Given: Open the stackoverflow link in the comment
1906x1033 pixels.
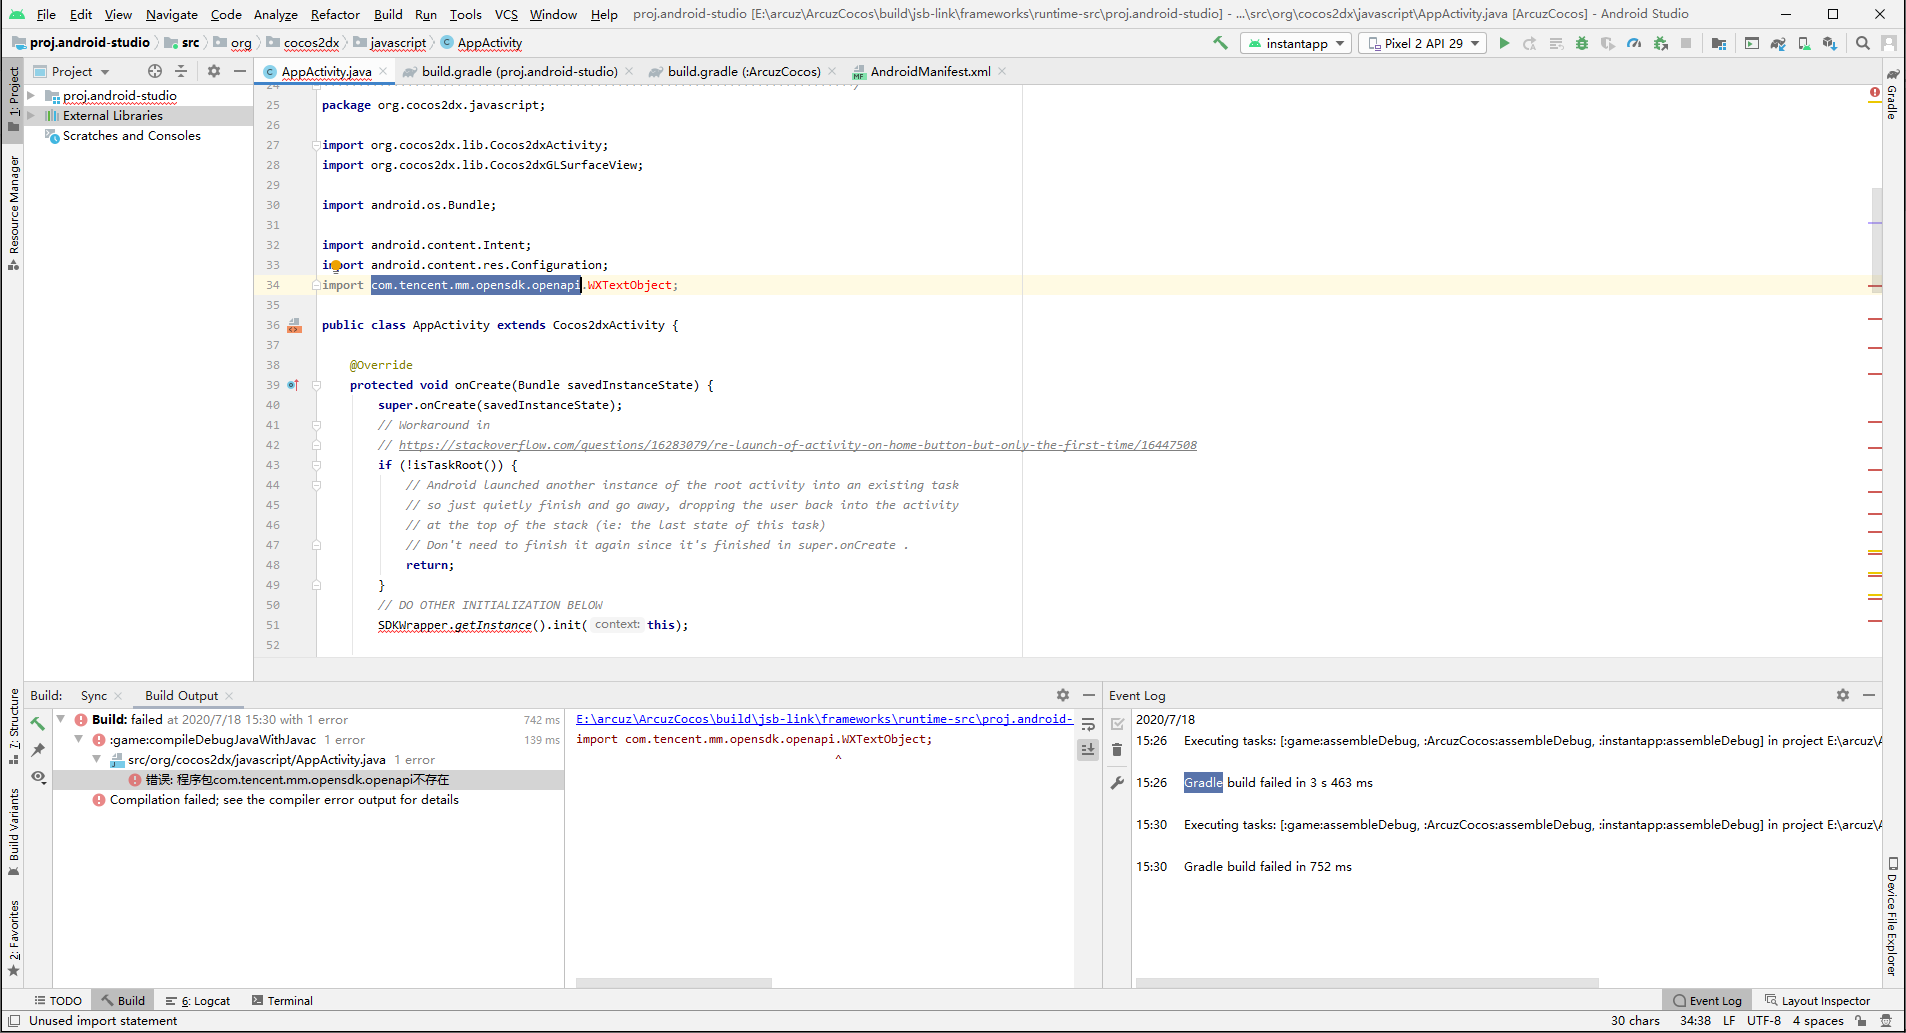Looking at the screenshot, I should click(798, 445).
